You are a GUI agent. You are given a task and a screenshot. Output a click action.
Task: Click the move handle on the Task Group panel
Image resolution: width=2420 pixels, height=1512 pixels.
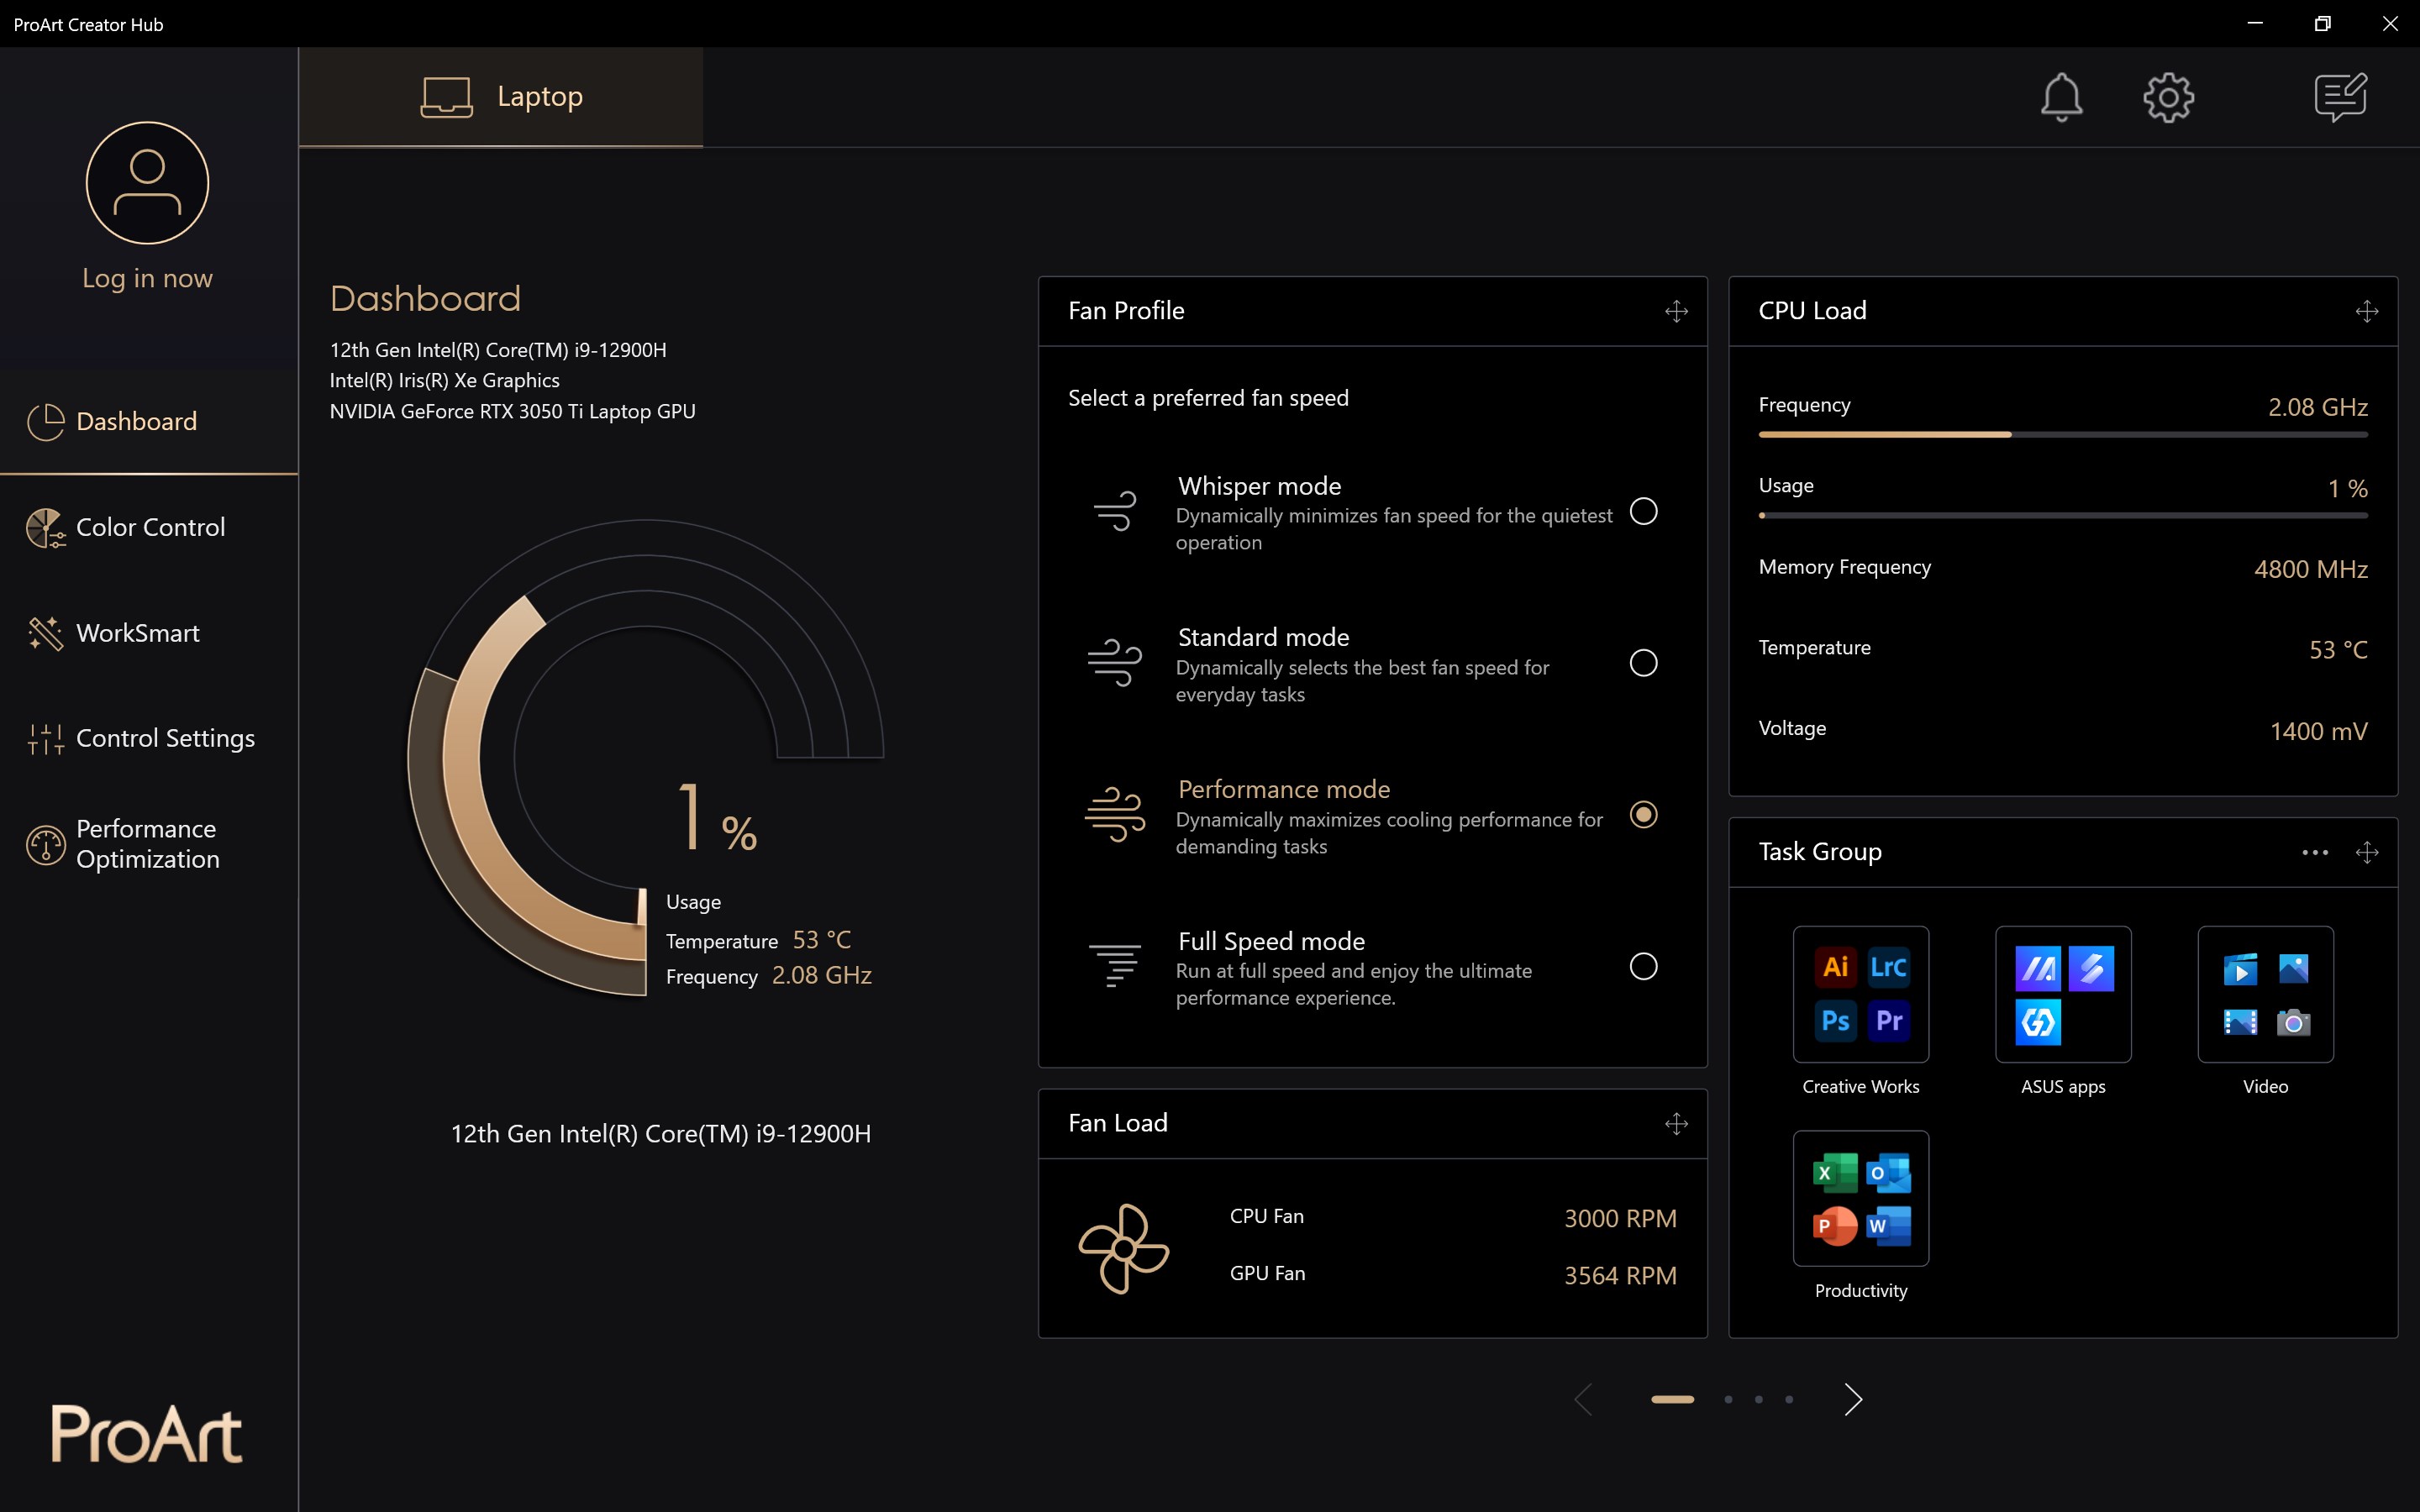2366,852
